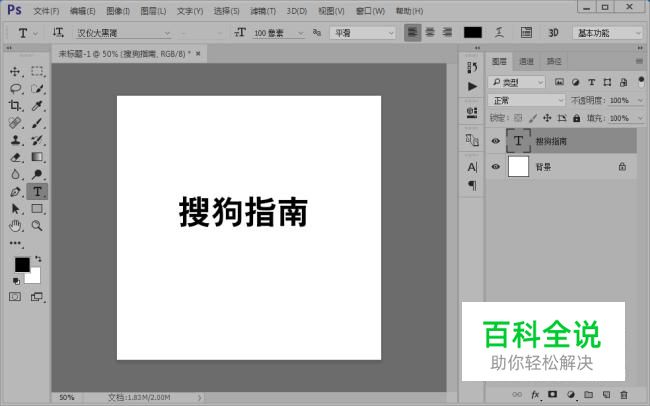
Task: Set left text alignment
Action: tap(412, 32)
